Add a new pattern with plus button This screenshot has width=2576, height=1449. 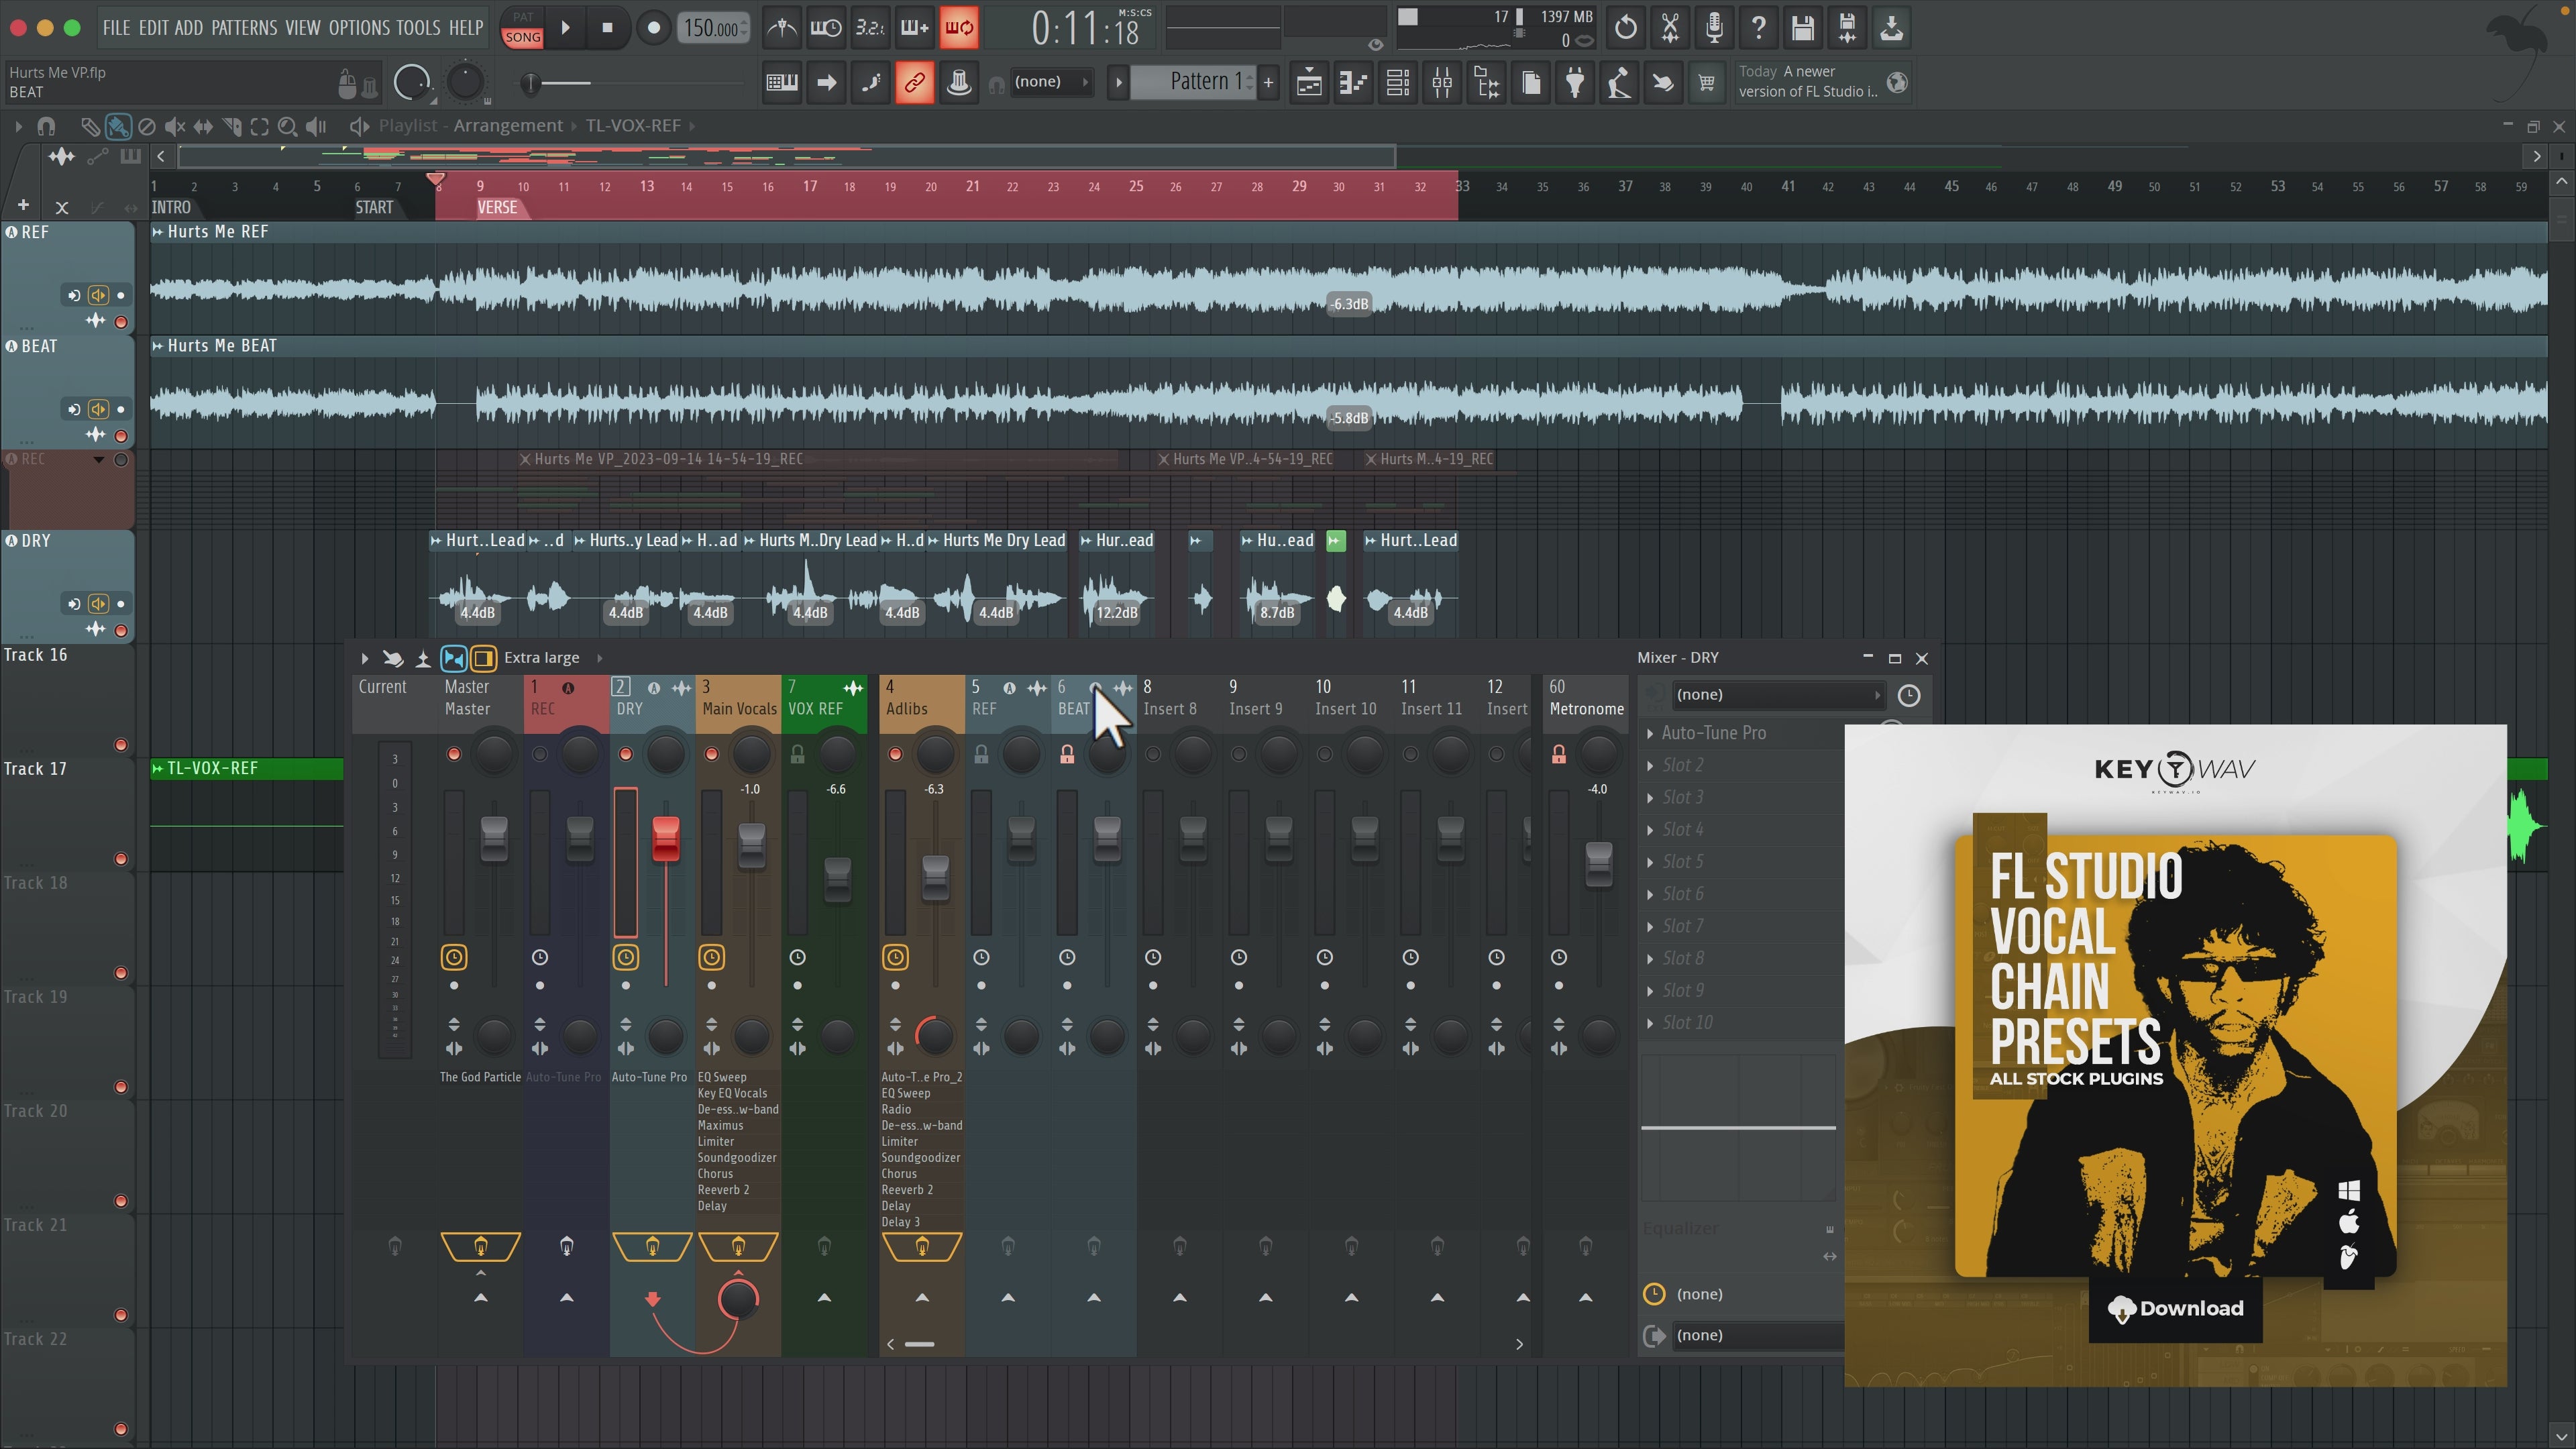coord(1268,83)
